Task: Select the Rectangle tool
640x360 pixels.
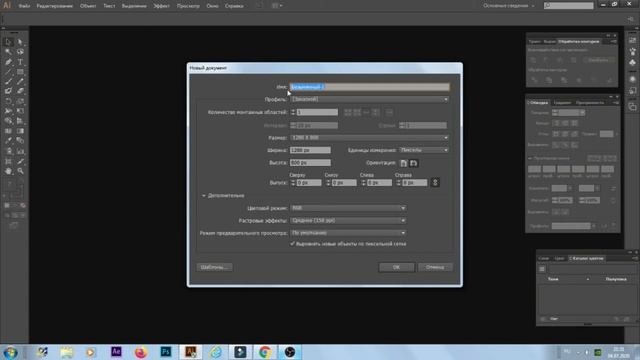Action: click(20, 72)
